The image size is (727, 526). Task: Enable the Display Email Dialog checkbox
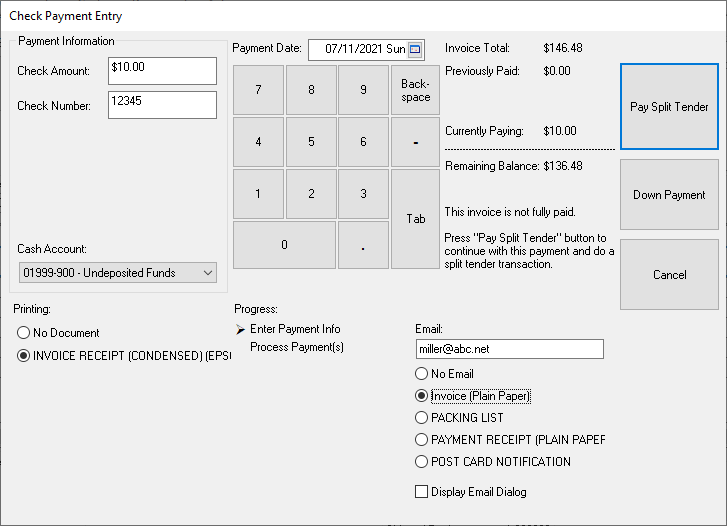click(x=422, y=492)
